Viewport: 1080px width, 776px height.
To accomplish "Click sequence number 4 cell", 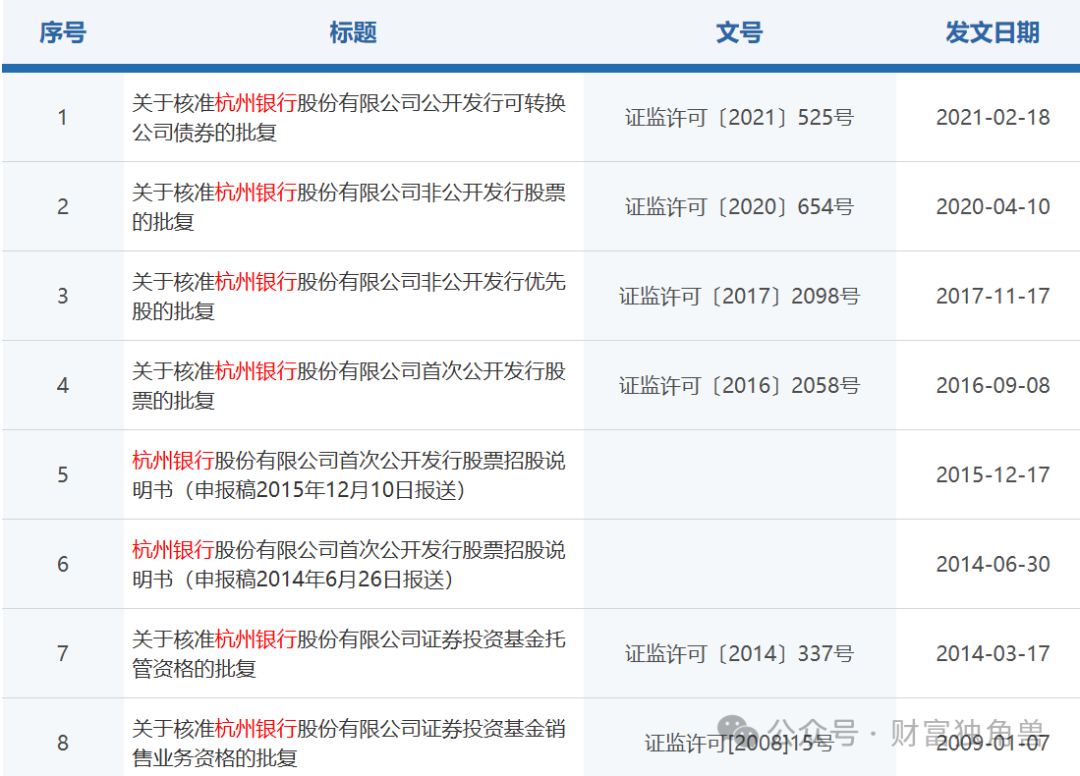I will [x=63, y=386].
